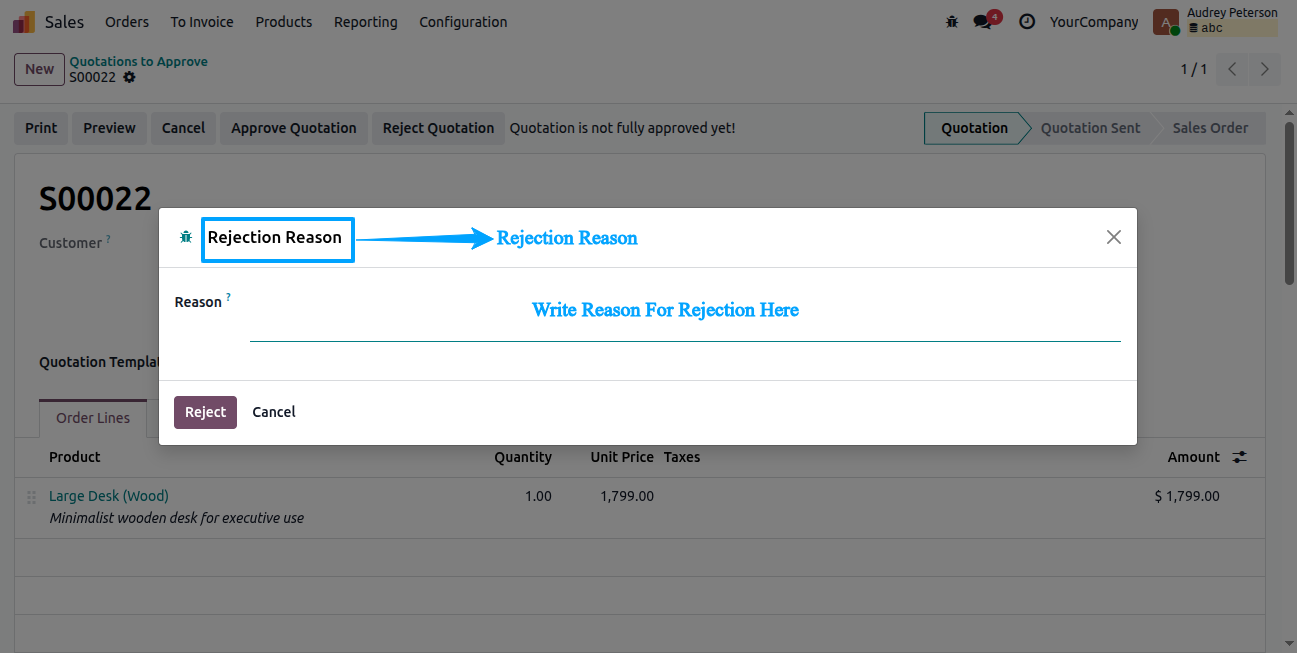
Task: Open the Reporting menu
Action: (x=366, y=22)
